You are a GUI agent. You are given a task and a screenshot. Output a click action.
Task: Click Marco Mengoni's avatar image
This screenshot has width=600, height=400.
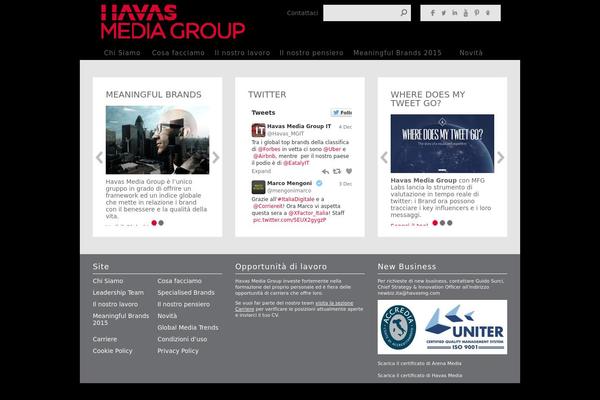click(258, 187)
